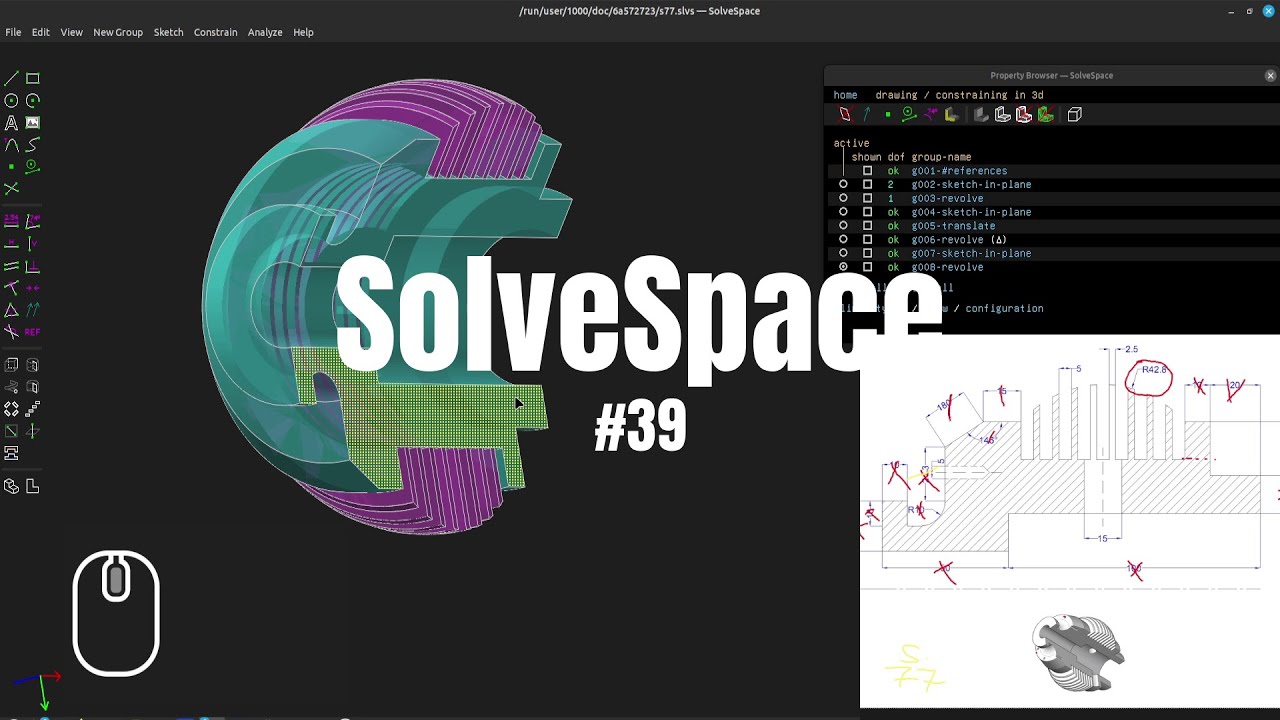This screenshot has height=720, width=1280.
Task: Select the tangent arc tool
Action: (11, 145)
